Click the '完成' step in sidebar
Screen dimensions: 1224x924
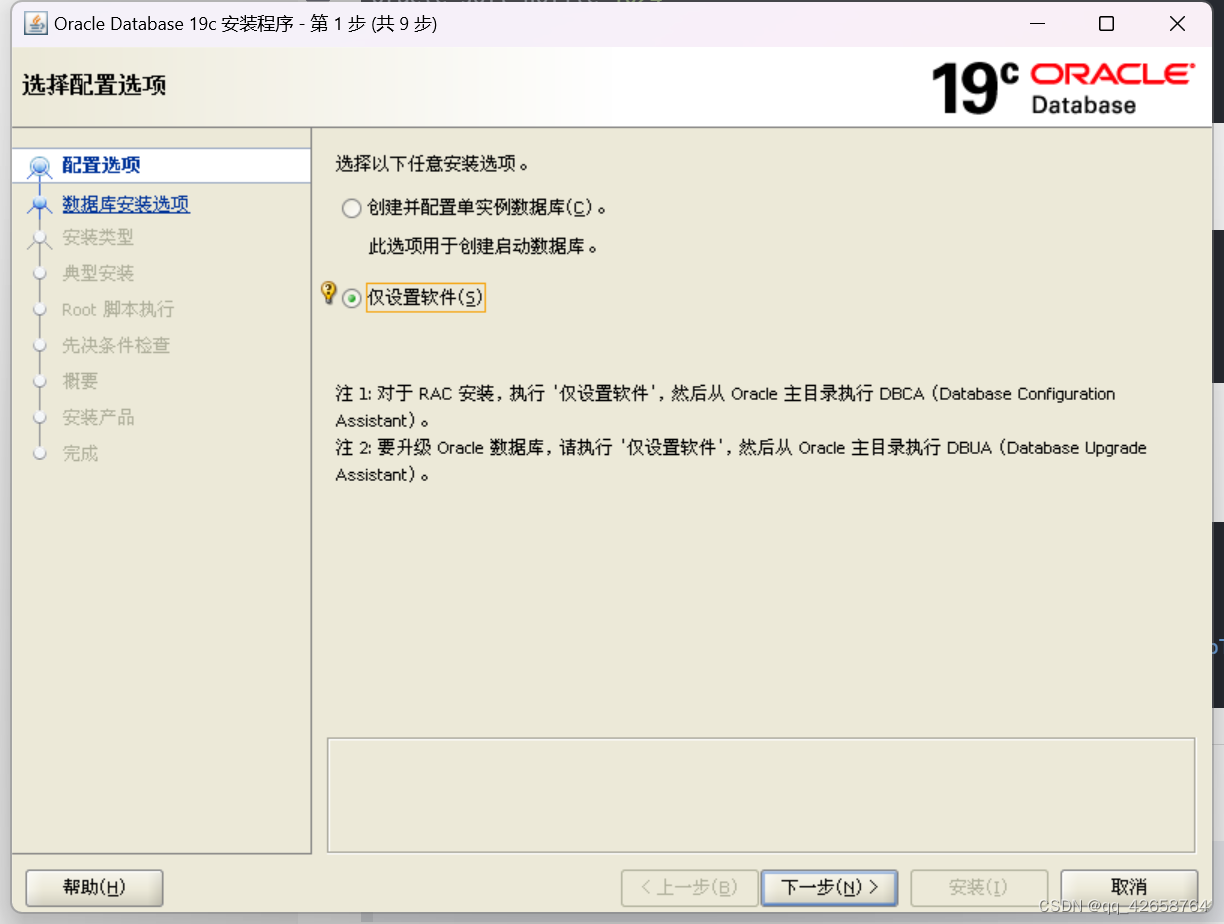(80, 453)
